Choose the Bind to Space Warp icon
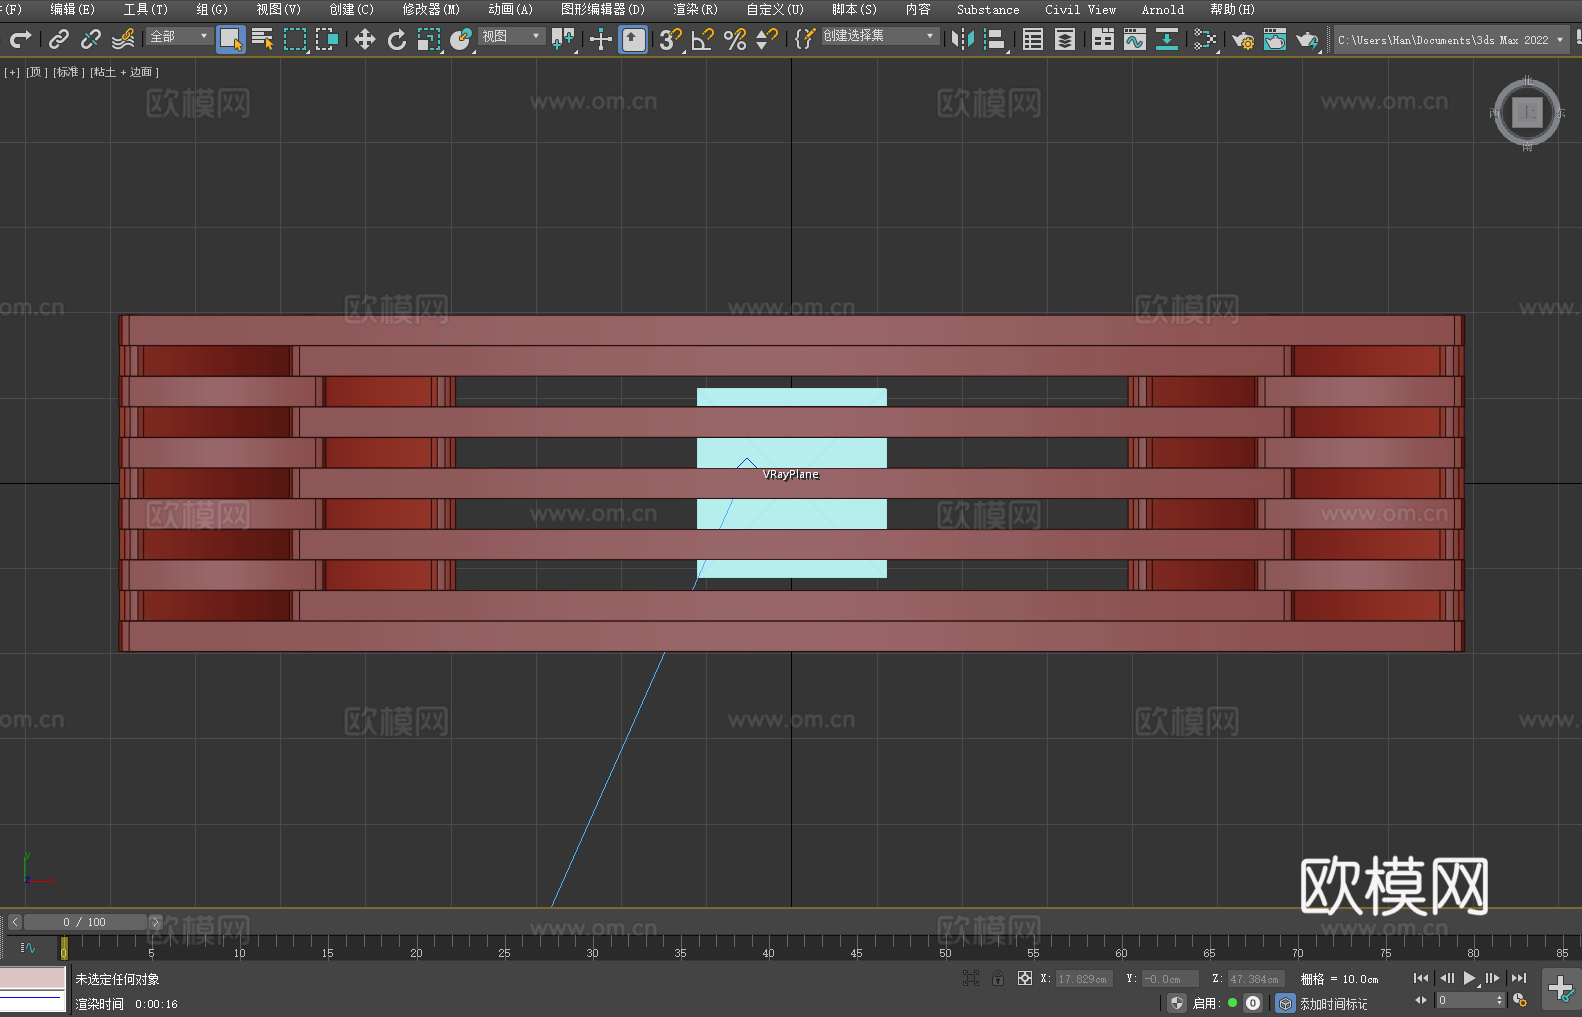This screenshot has width=1582, height=1017. (x=123, y=39)
